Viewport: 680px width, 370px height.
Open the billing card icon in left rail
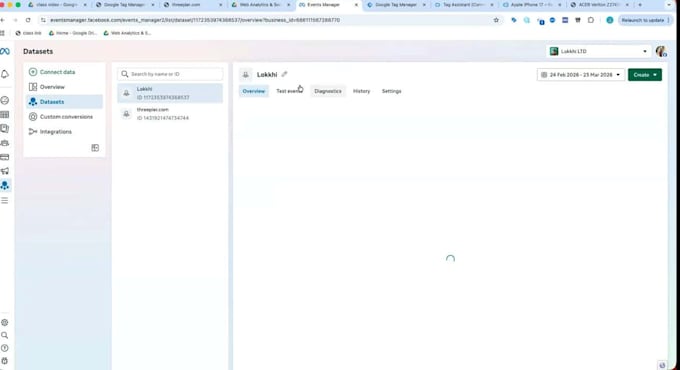pyautogui.click(x=5, y=157)
